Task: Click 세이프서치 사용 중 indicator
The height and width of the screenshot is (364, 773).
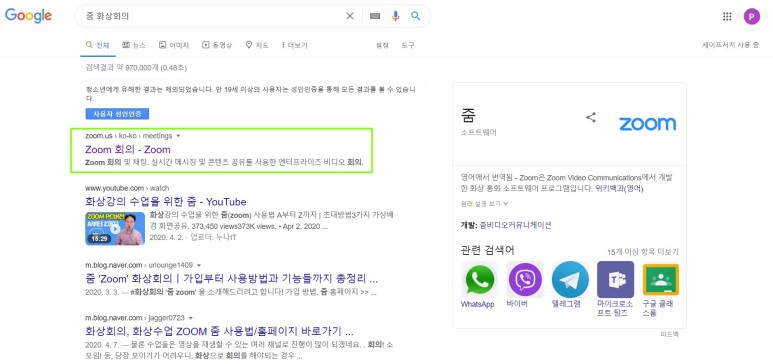Action: pos(731,45)
